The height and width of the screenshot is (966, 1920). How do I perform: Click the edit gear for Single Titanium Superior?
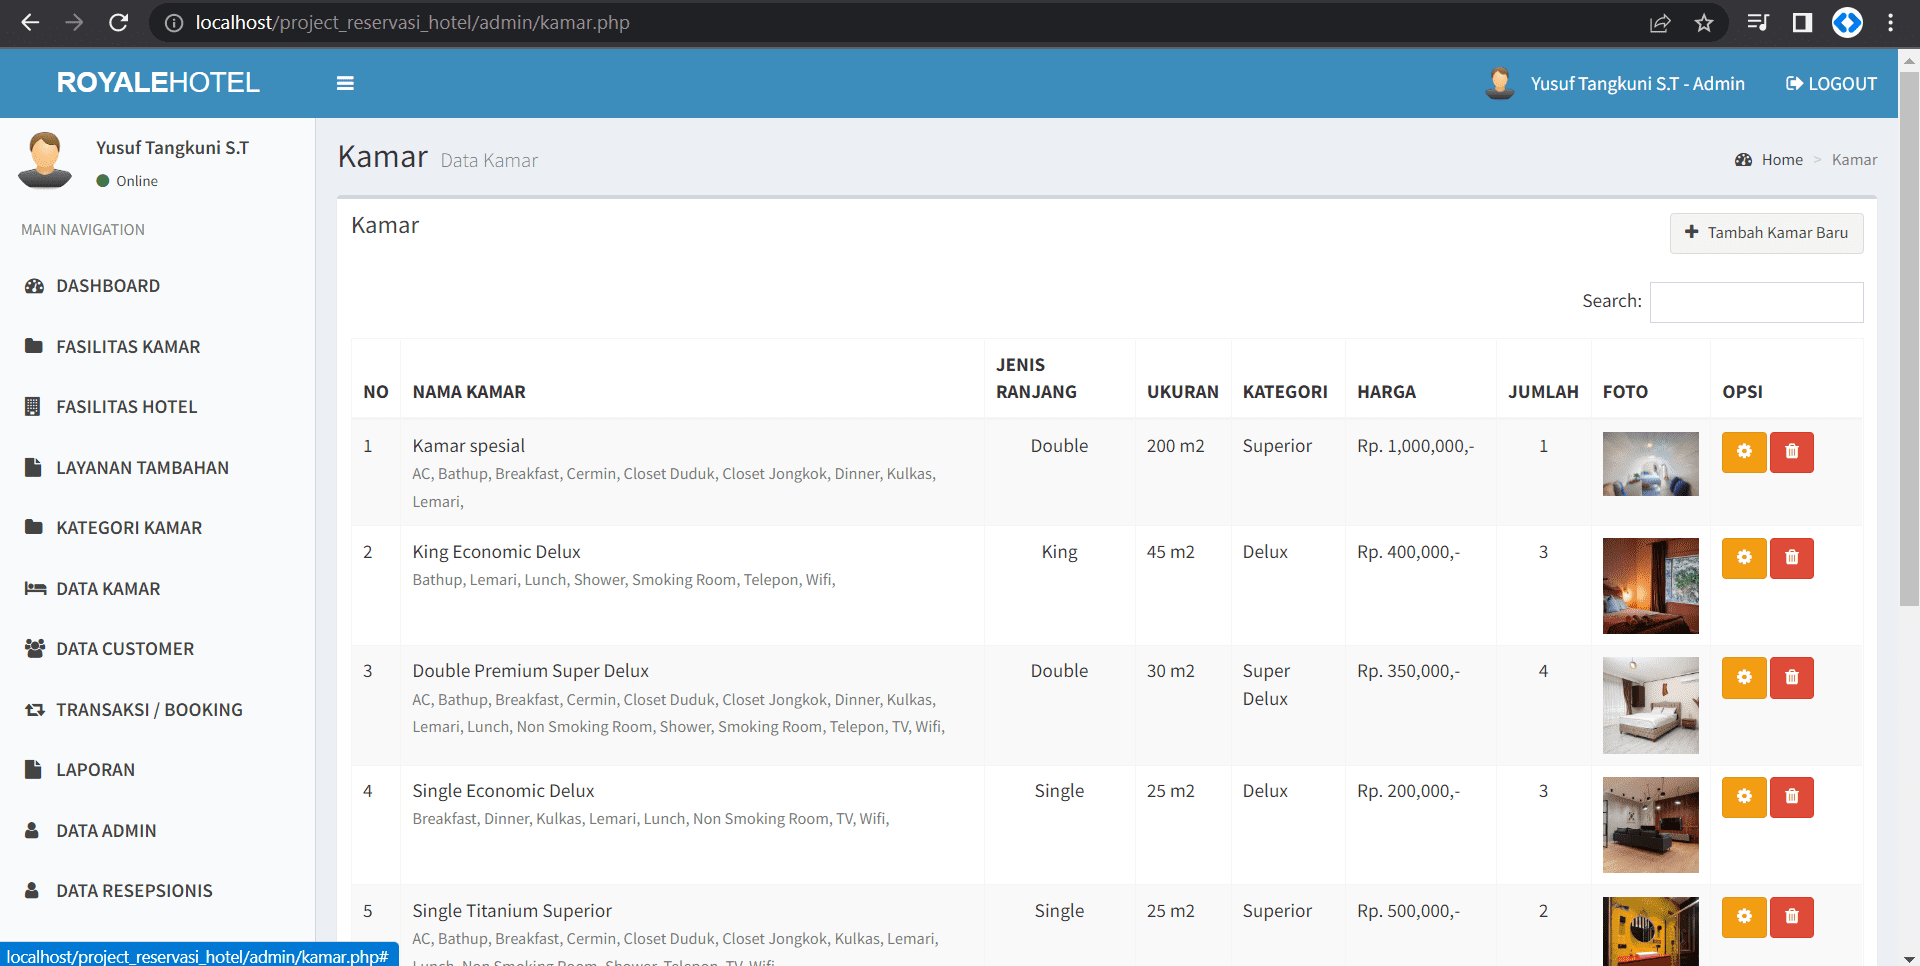1743,917
